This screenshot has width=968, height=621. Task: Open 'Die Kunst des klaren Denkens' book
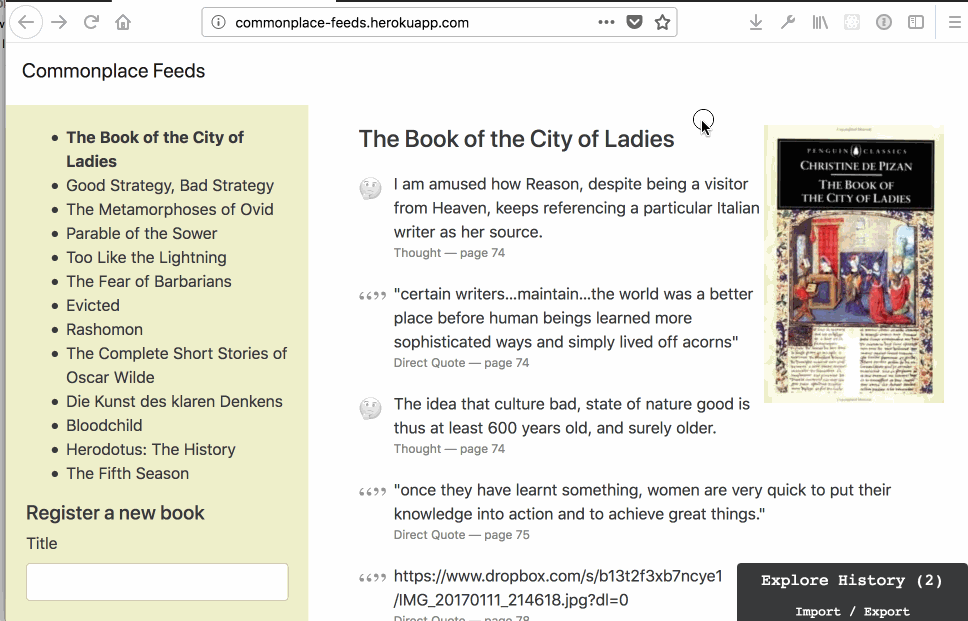[x=174, y=402]
